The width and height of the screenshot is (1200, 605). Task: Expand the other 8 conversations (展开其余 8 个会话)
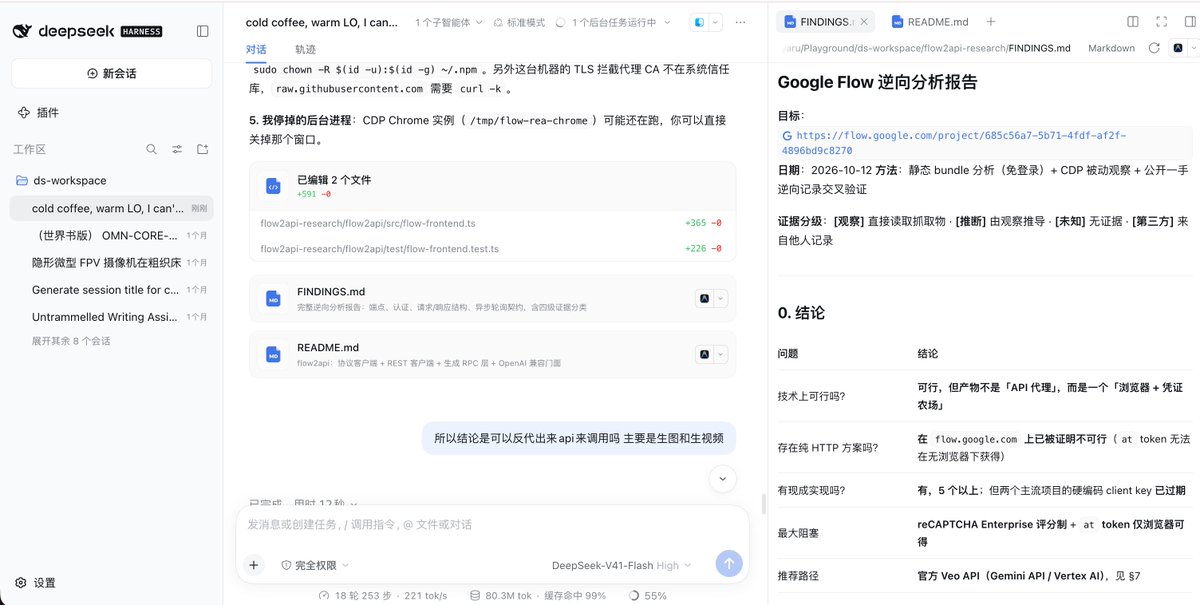point(71,341)
